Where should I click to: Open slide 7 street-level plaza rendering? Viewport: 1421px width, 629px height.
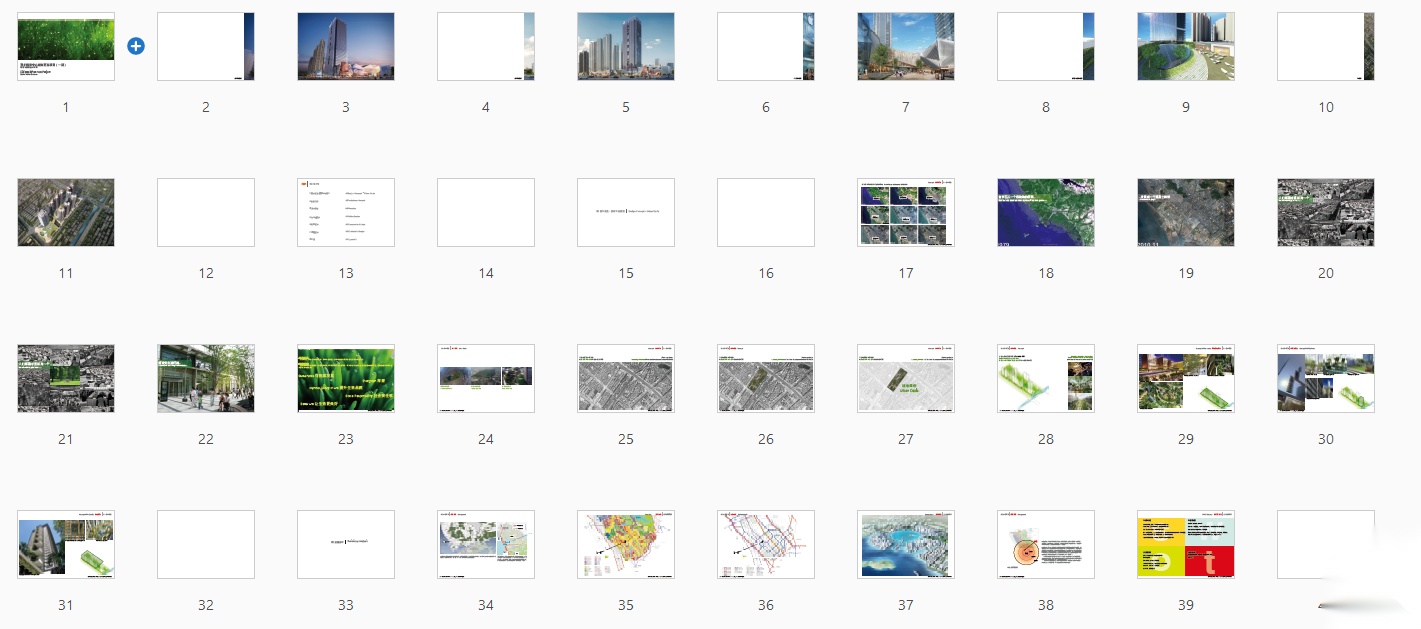(x=906, y=46)
